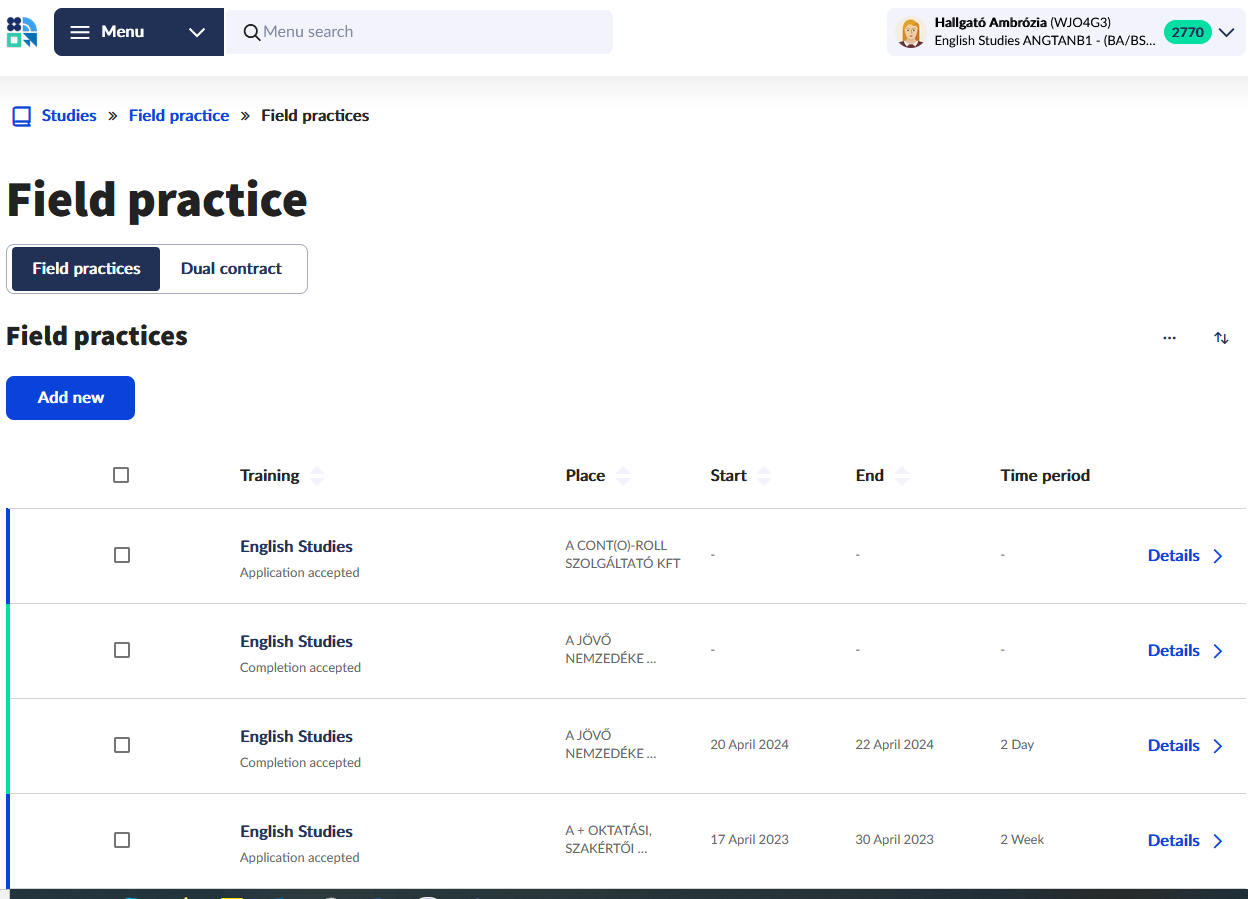The image size is (1248, 899).
Task: Open Details for 20 April 2024 practice
Action: [1185, 745]
